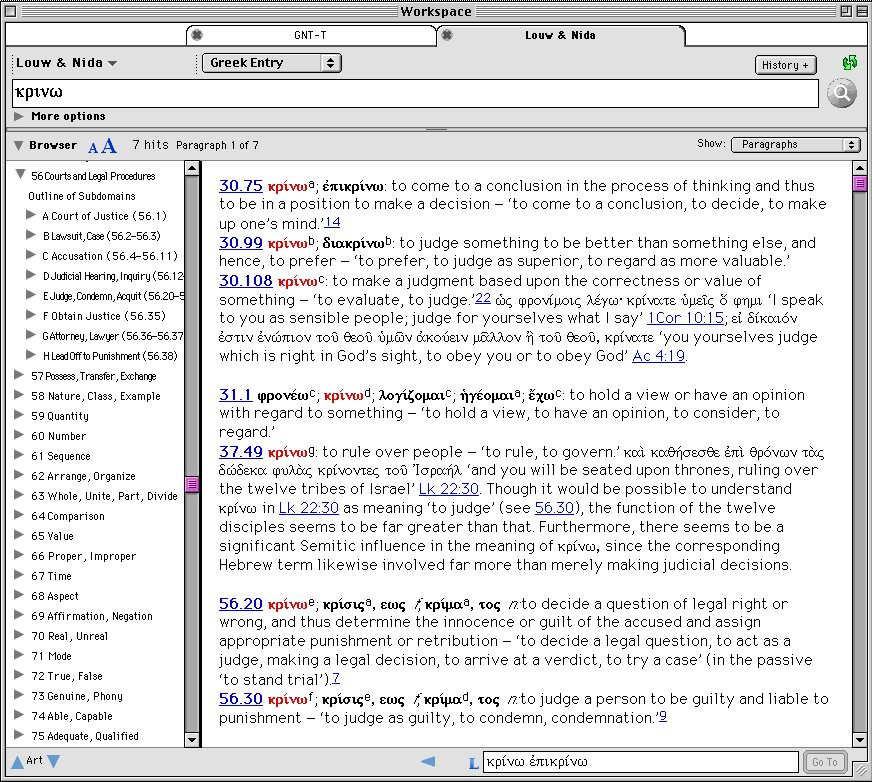The image size is (872, 782).
Task: Increase text size with large A
Action: click(x=108, y=146)
